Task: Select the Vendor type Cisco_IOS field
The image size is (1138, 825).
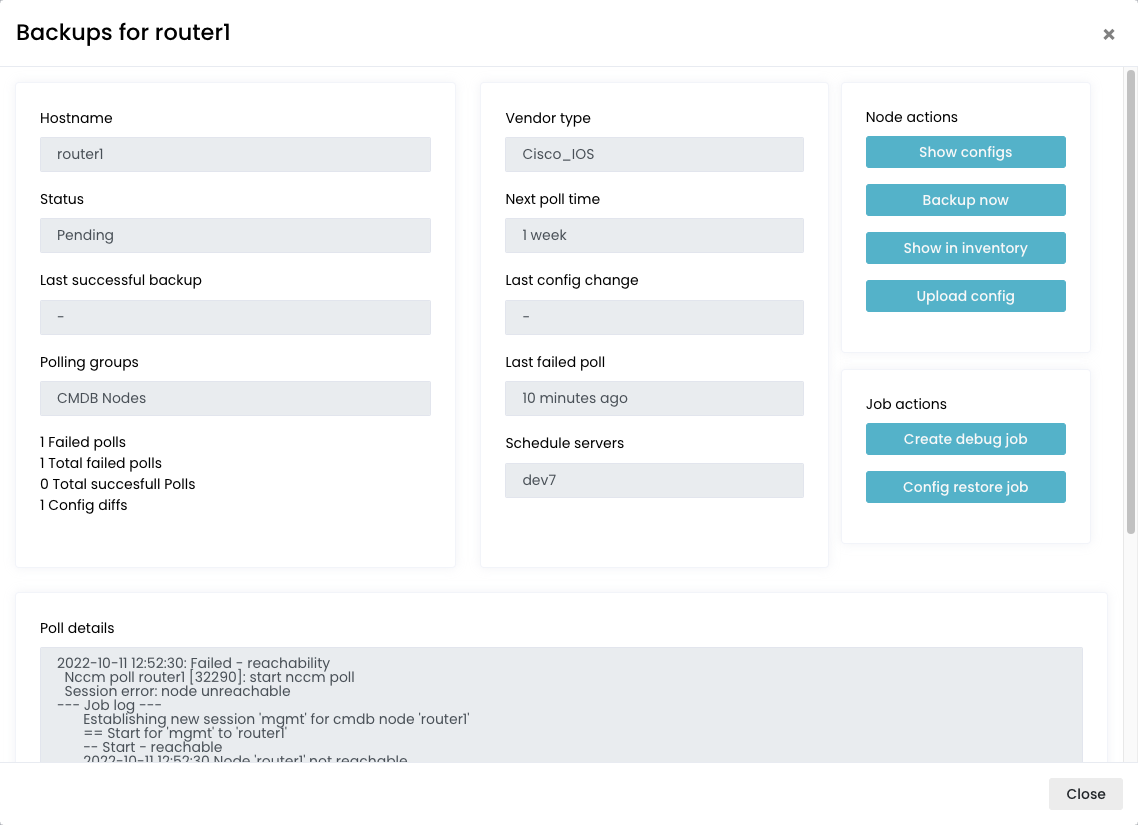Action: [x=654, y=154]
